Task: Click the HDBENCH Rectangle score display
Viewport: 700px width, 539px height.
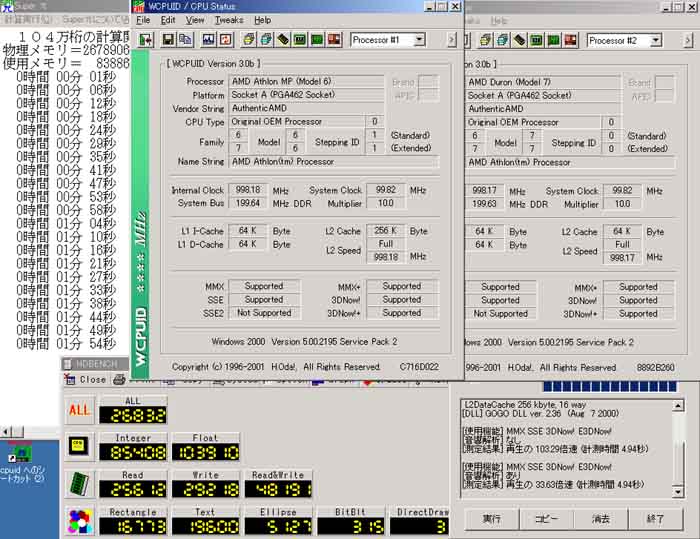Action: pyautogui.click(x=133, y=527)
